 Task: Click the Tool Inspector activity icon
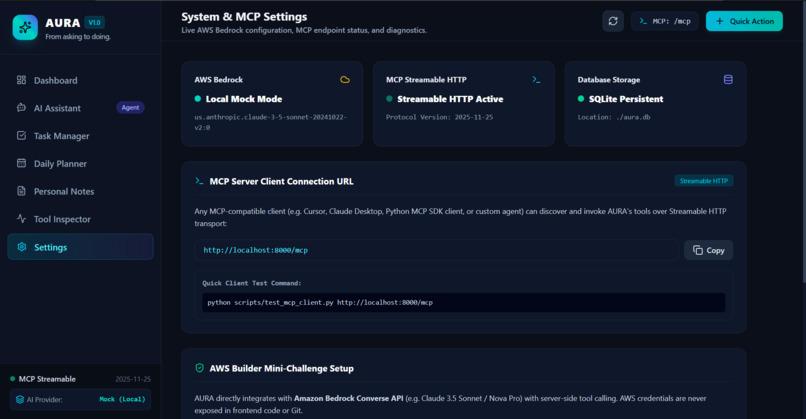coord(21,218)
